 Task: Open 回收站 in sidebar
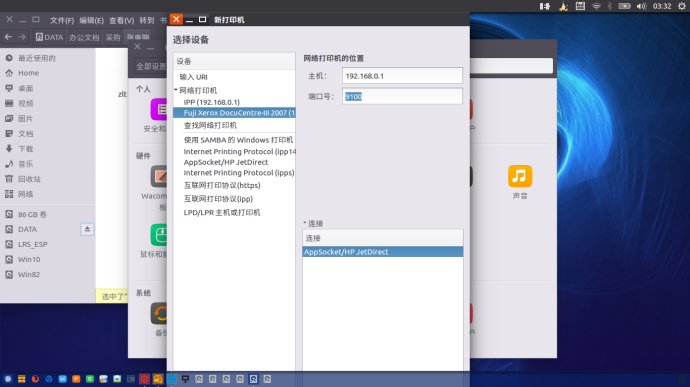point(29,179)
